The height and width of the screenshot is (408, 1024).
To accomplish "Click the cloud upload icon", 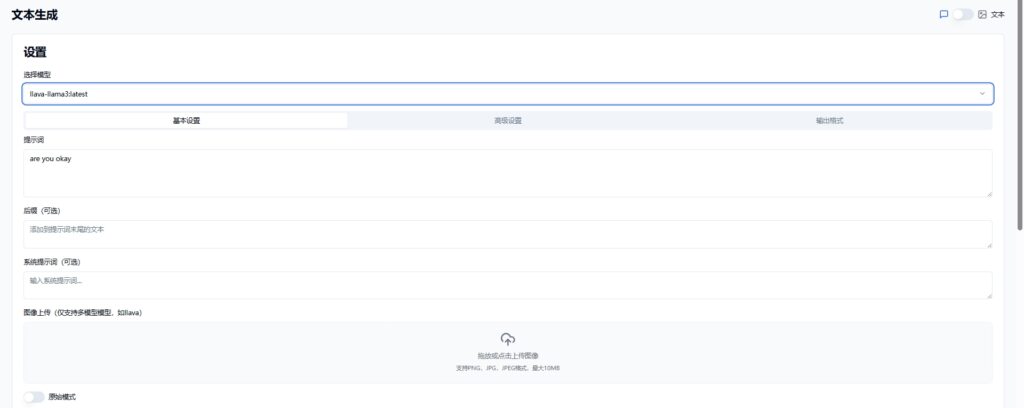I will pos(508,339).
